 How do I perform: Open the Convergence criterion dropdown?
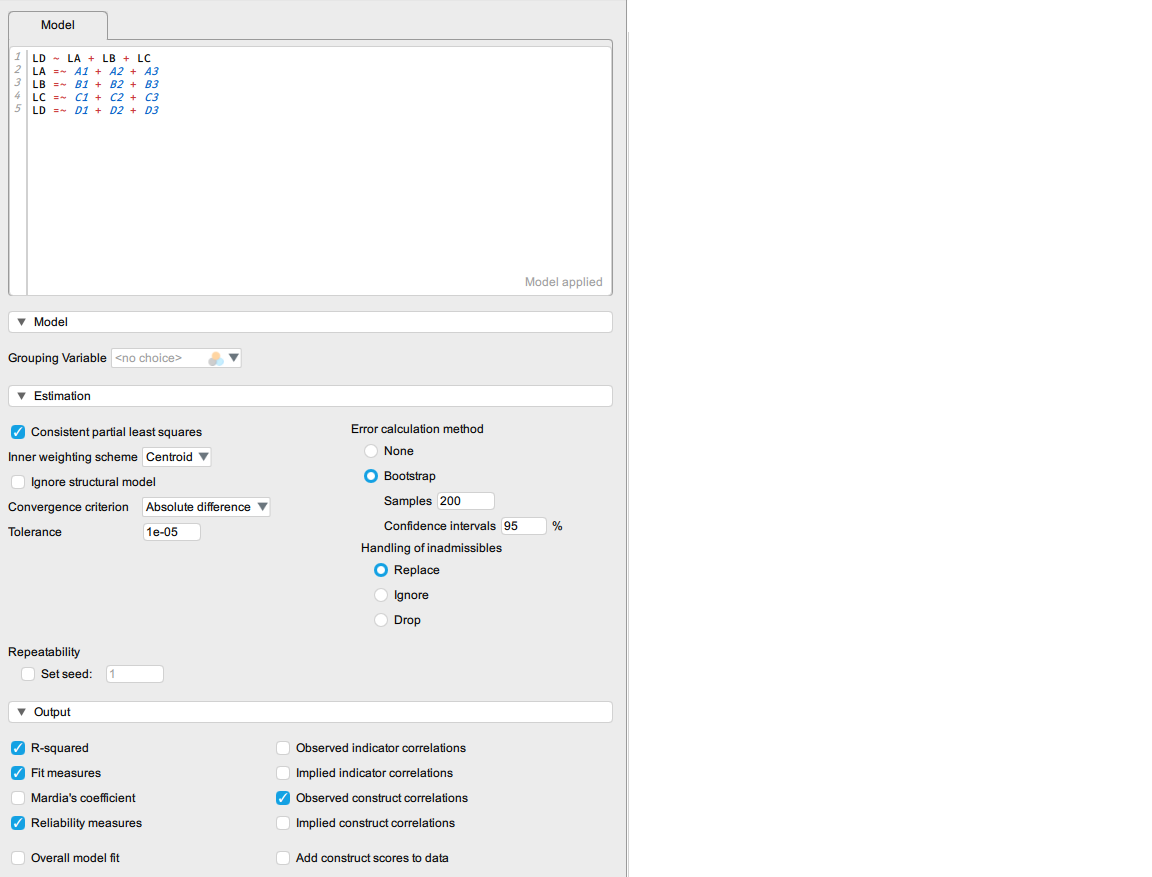(x=206, y=507)
